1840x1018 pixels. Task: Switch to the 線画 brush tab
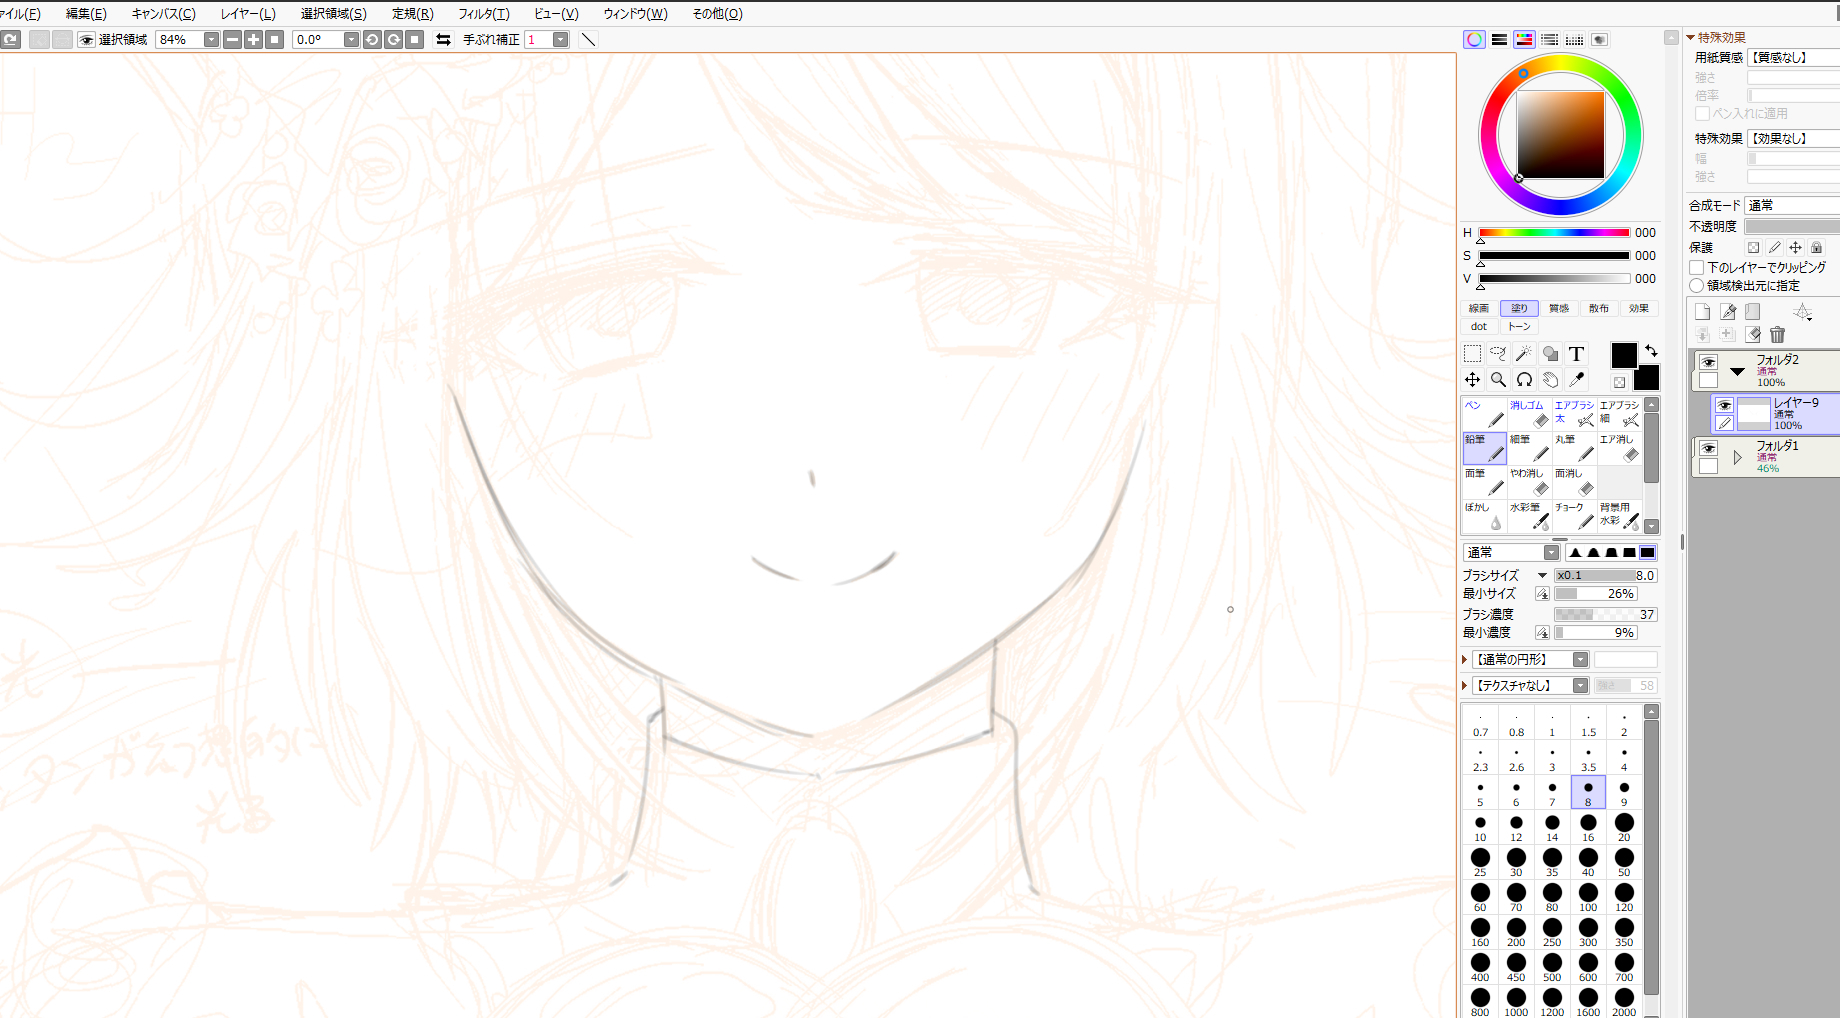pos(1479,309)
